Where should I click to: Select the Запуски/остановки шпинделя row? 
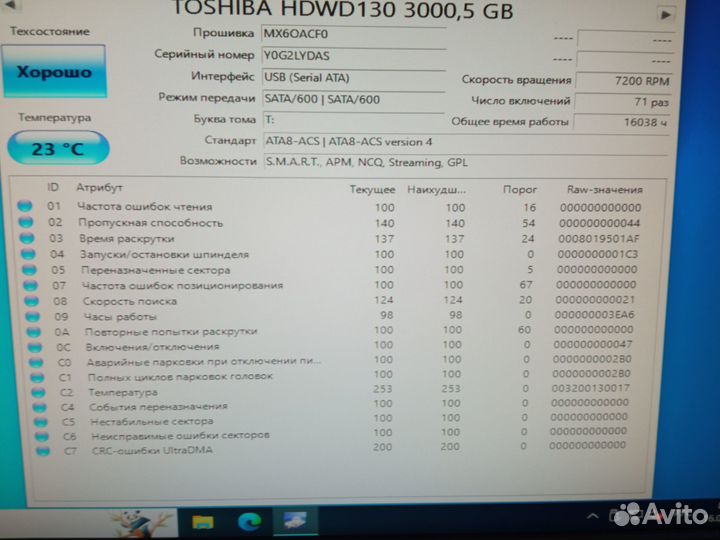(x=330, y=254)
